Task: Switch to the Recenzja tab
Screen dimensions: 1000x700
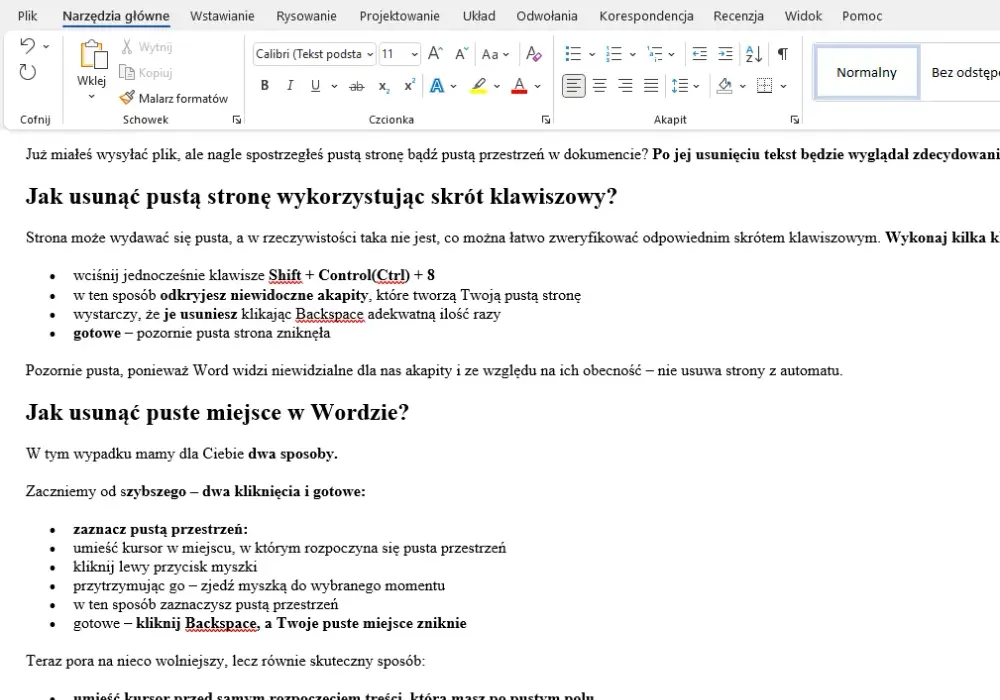Action: (739, 16)
